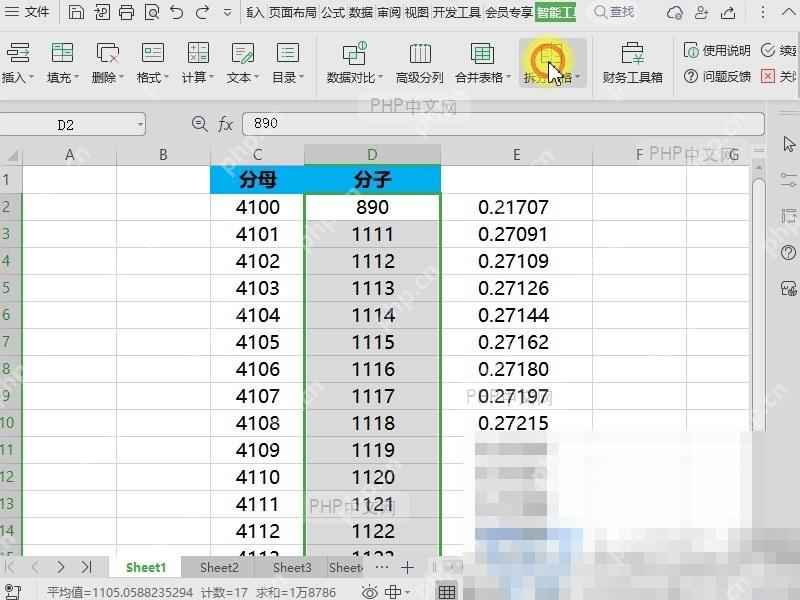Open the 格式 tool dropdown
Screen dimensions: 800x600
pyautogui.click(x=152, y=63)
